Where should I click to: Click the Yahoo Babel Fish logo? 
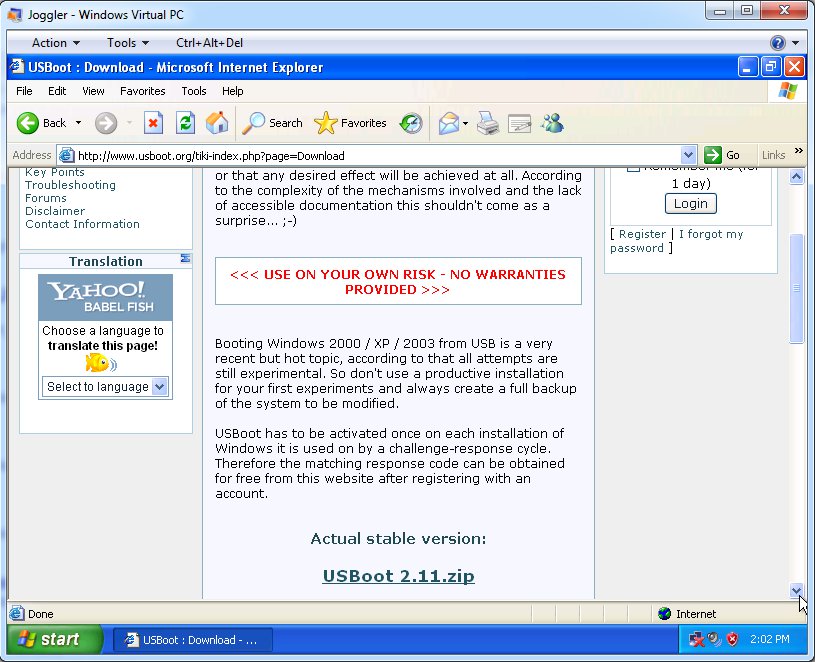pyautogui.click(x=106, y=297)
